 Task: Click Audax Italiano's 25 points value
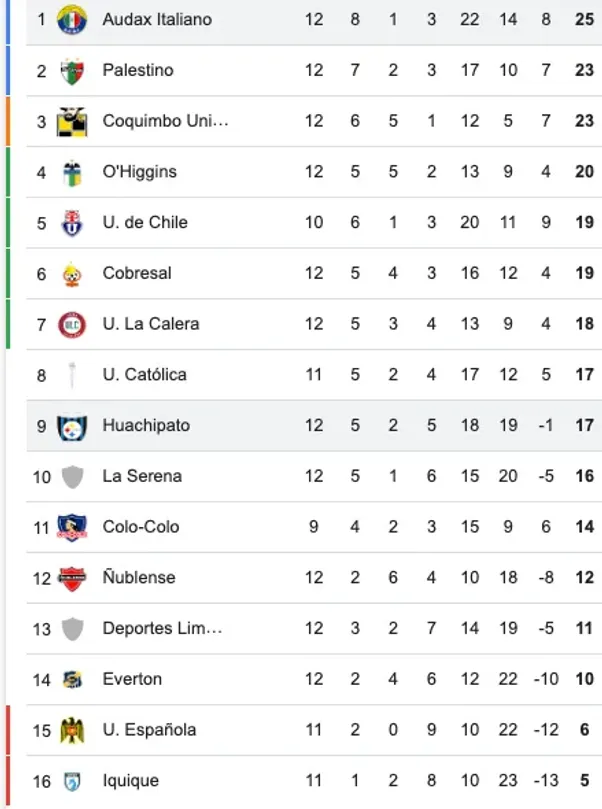point(584,19)
